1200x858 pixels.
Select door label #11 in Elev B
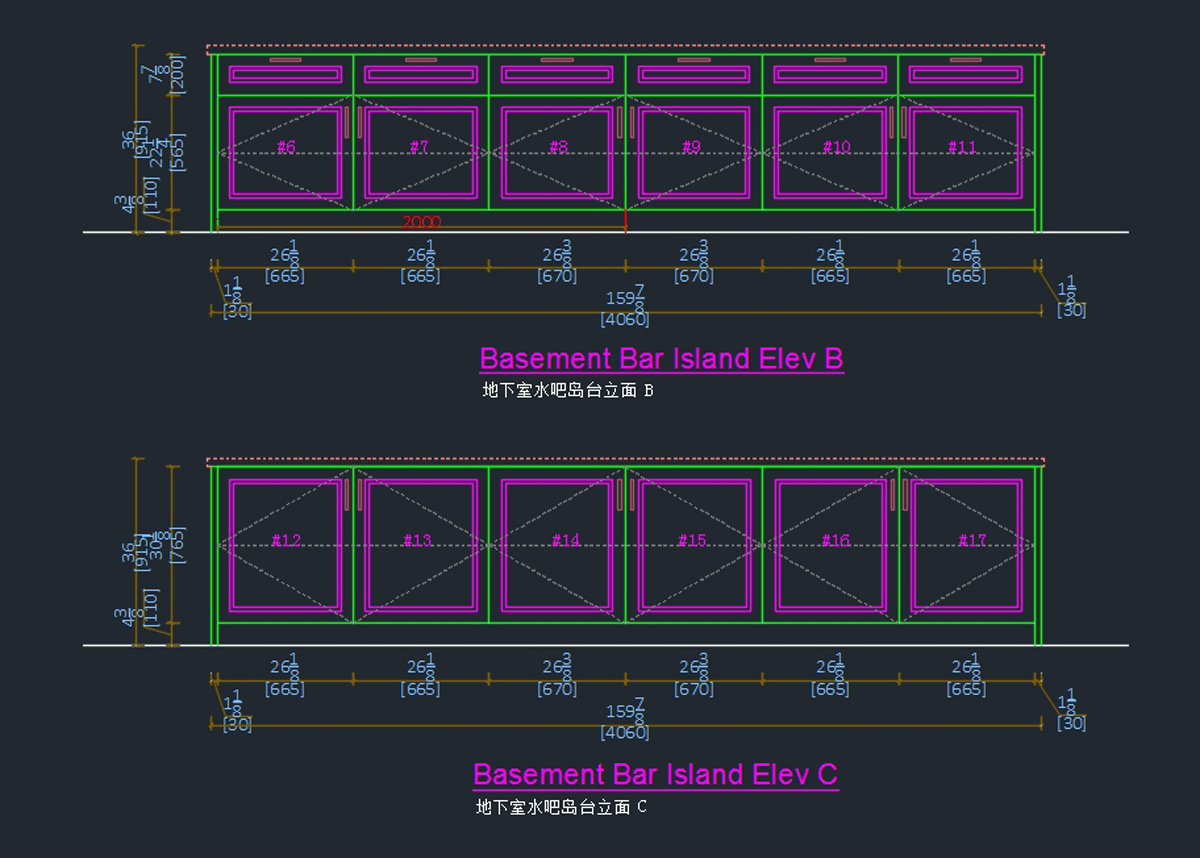[962, 148]
